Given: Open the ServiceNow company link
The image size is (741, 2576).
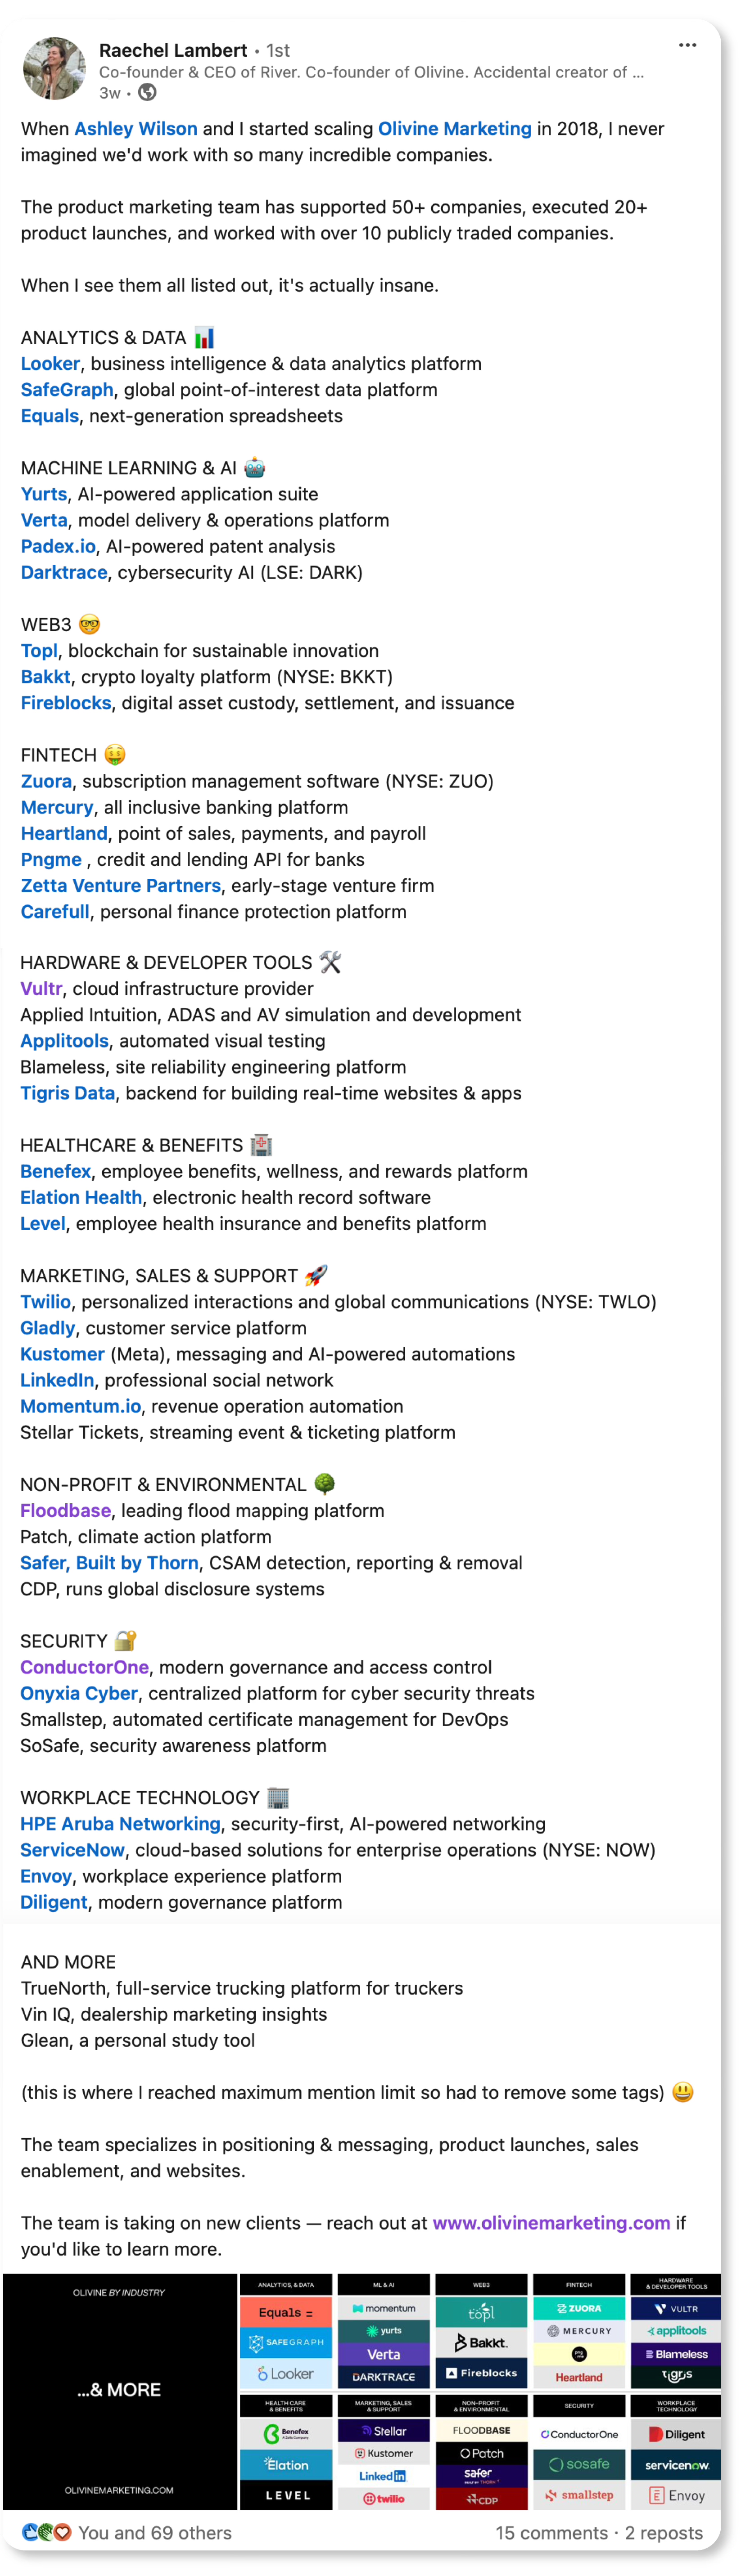Looking at the screenshot, I should pyautogui.click(x=72, y=1850).
